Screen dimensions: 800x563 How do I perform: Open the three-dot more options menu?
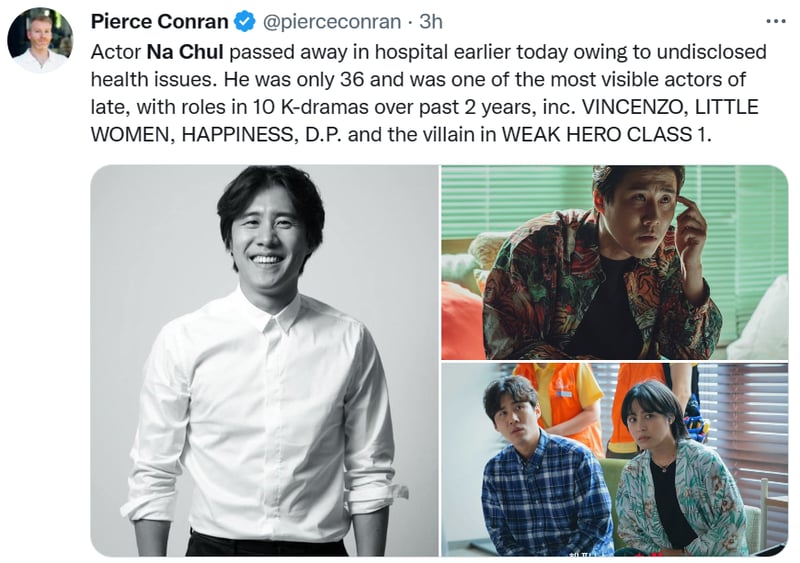[775, 21]
